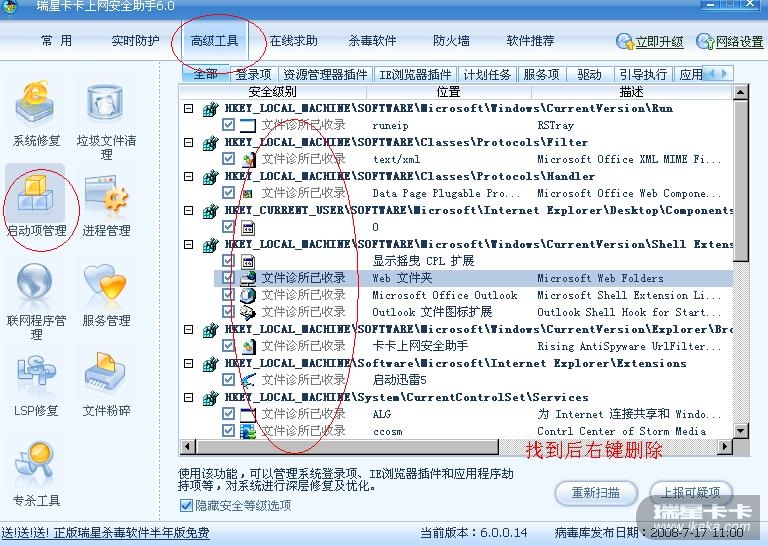The image size is (768, 546).
Task: Uncheck the text/xml entry checkbox
Action: [228, 159]
